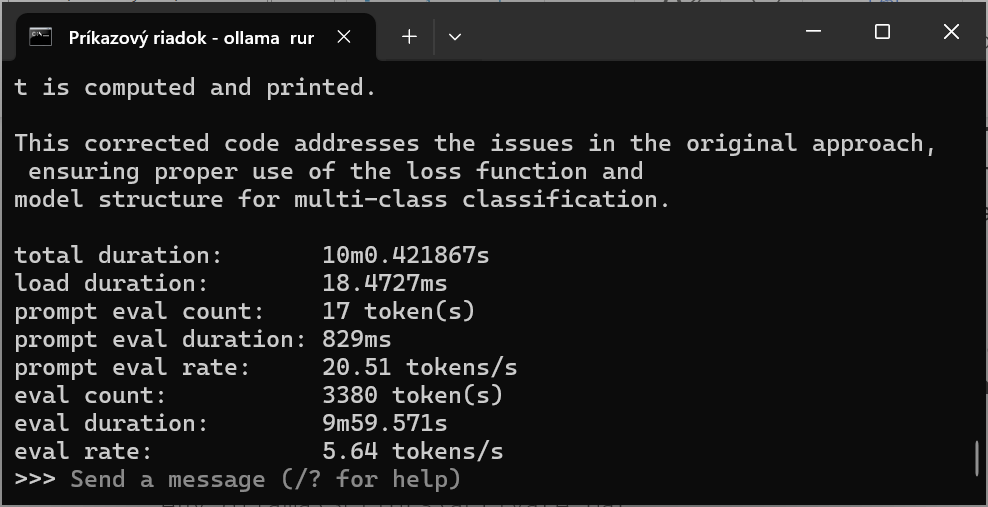
Task: Expand the new tab profiles dropdown chevron
Action: coord(455,37)
